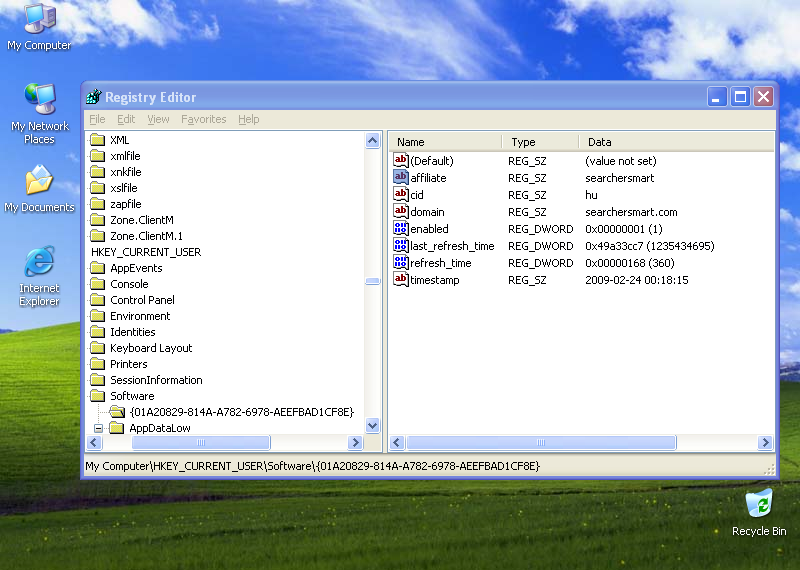Select the Environment folder icon
800x570 pixels.
[97, 316]
